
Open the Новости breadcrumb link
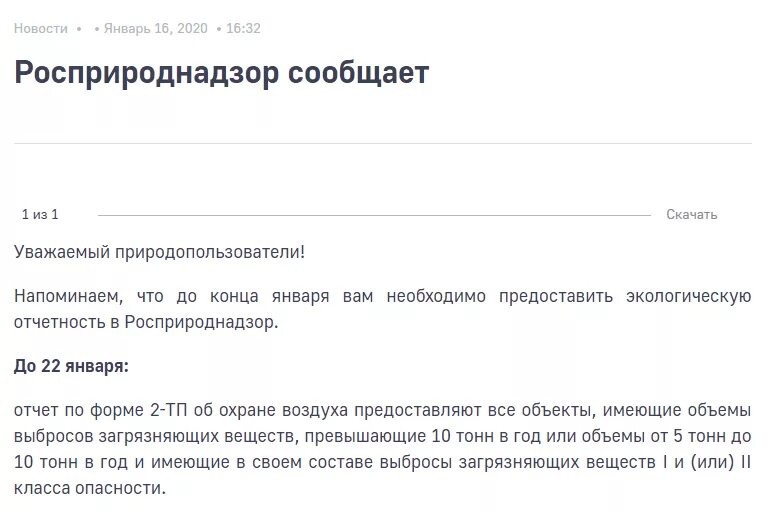tap(41, 28)
